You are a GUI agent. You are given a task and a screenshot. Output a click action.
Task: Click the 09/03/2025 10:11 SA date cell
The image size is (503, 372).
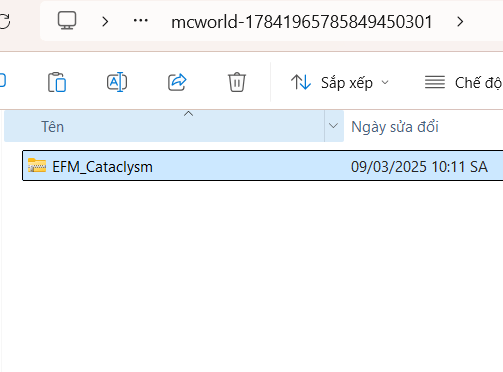tap(419, 166)
